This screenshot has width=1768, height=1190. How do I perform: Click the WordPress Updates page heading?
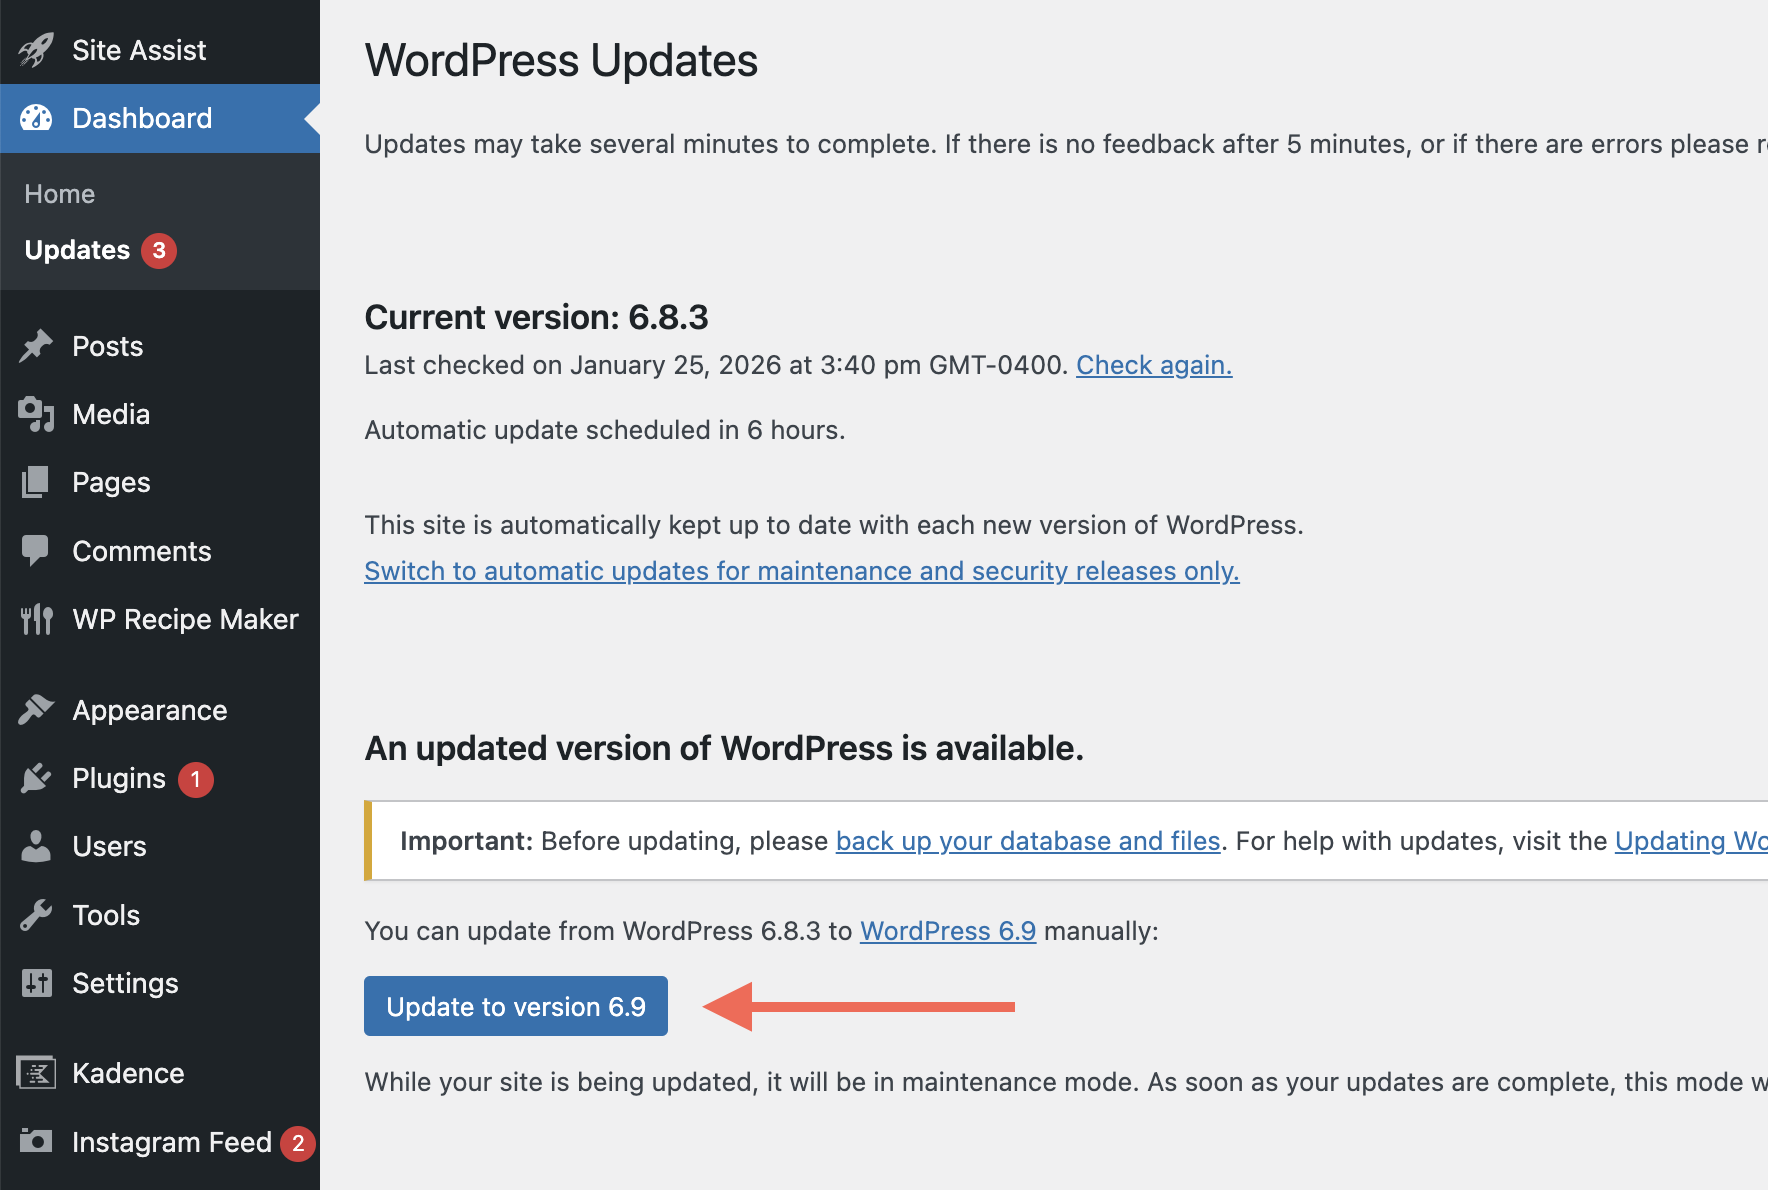pyautogui.click(x=561, y=60)
